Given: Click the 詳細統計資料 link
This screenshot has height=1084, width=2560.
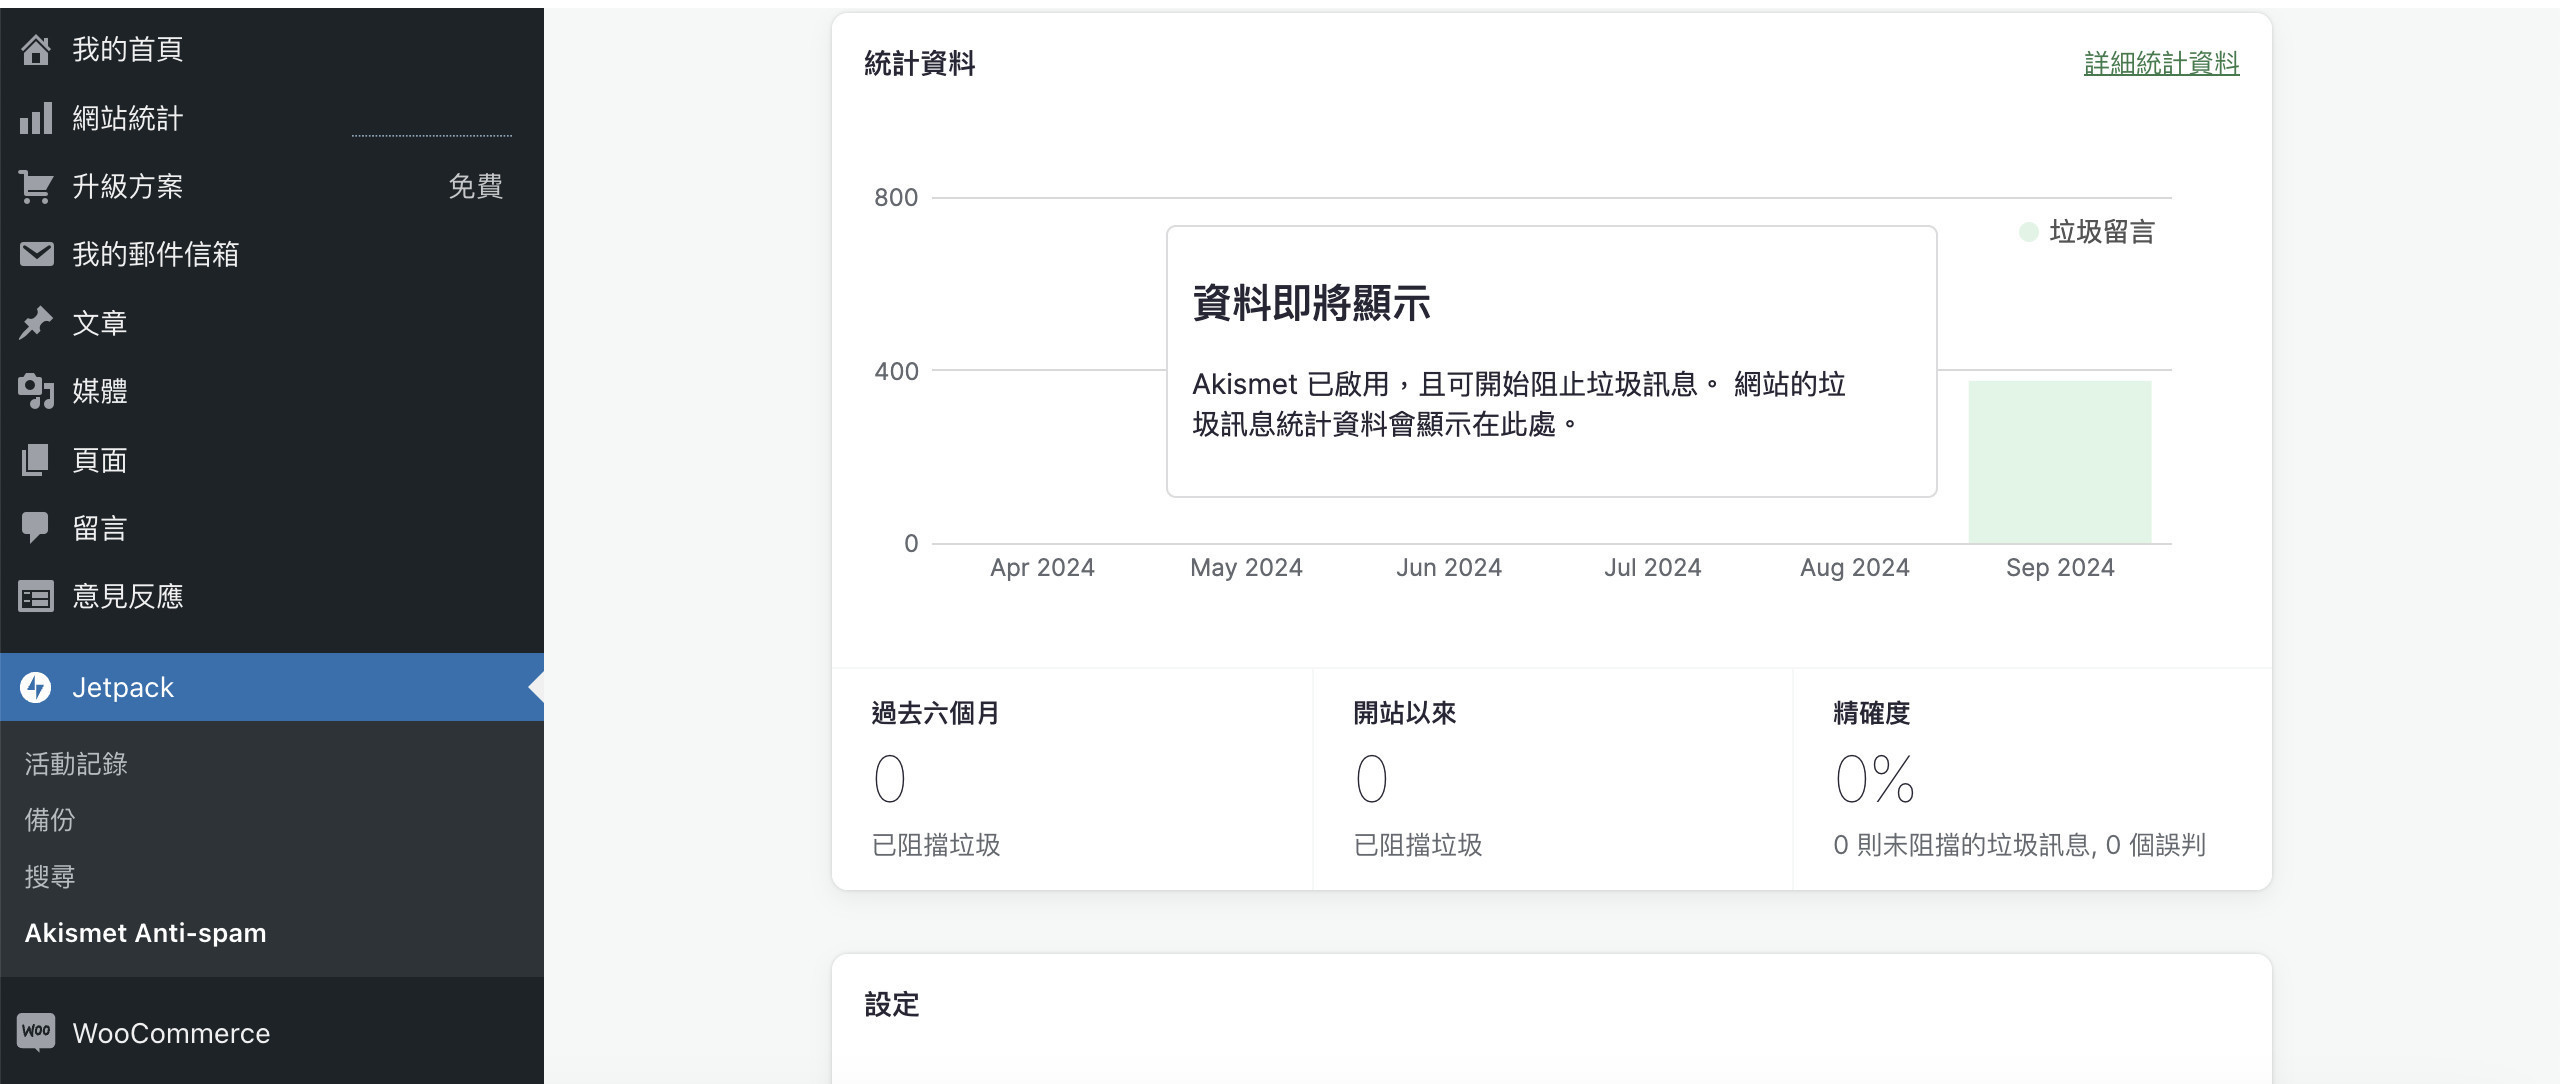Looking at the screenshot, I should [2161, 63].
